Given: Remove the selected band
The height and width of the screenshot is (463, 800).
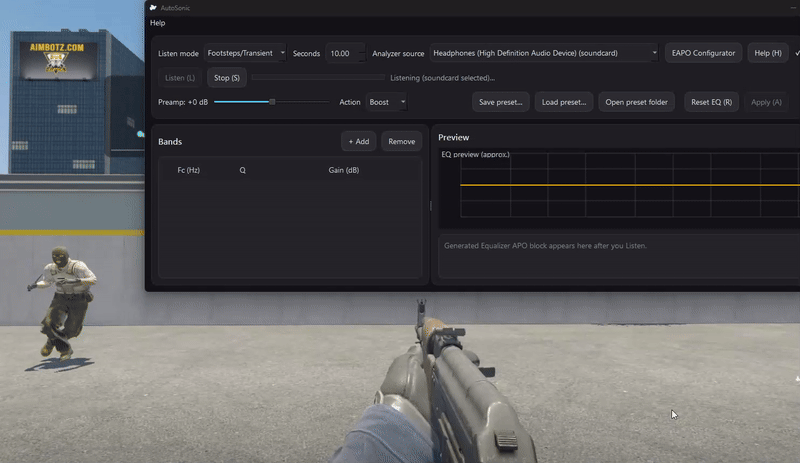Looking at the screenshot, I should [401, 141].
